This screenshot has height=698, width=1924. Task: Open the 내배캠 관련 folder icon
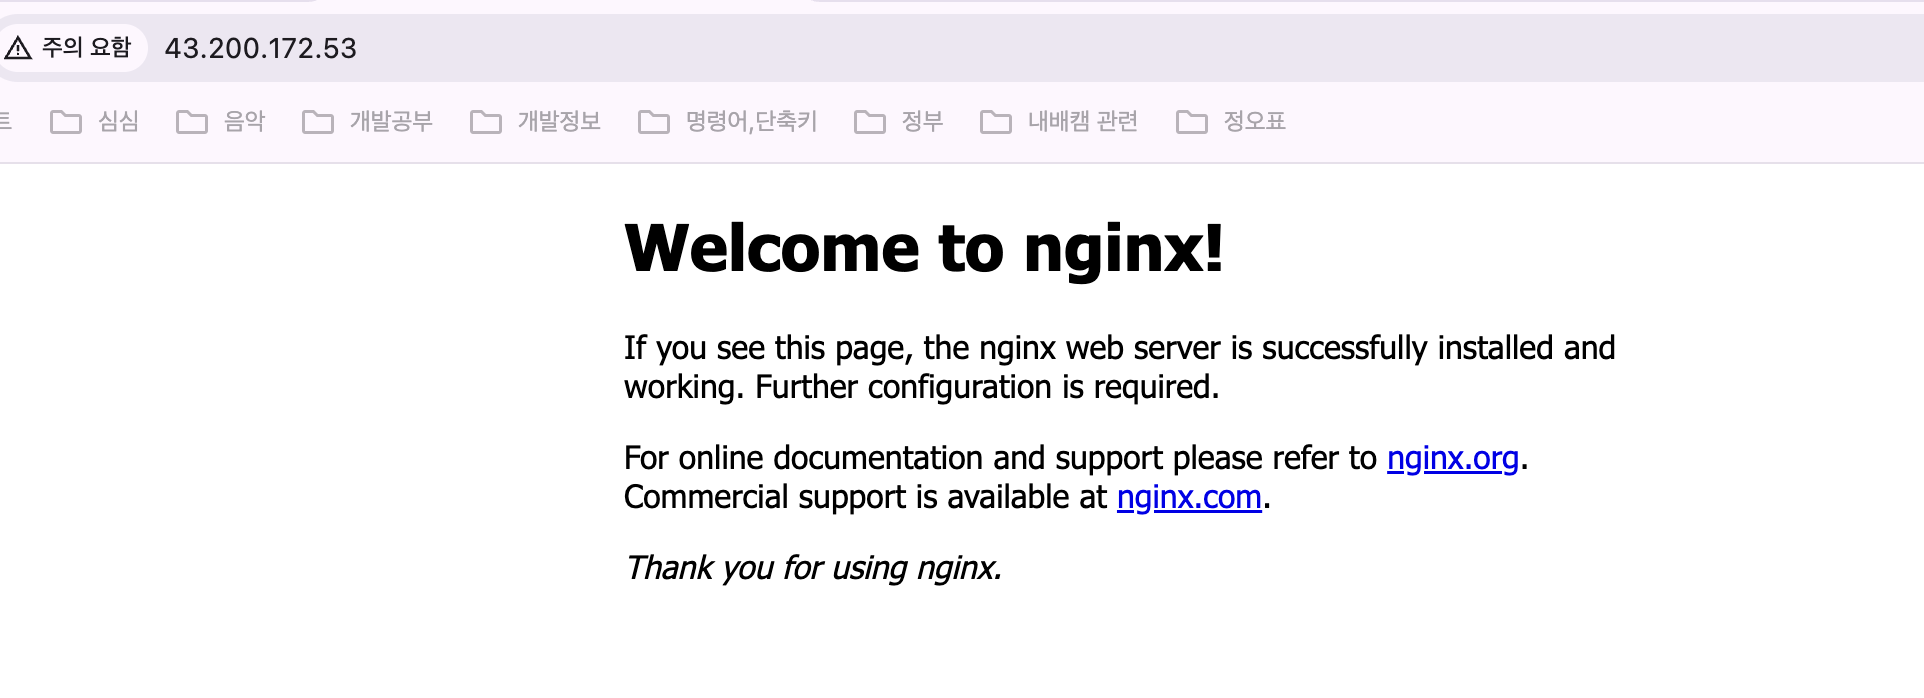tap(996, 122)
